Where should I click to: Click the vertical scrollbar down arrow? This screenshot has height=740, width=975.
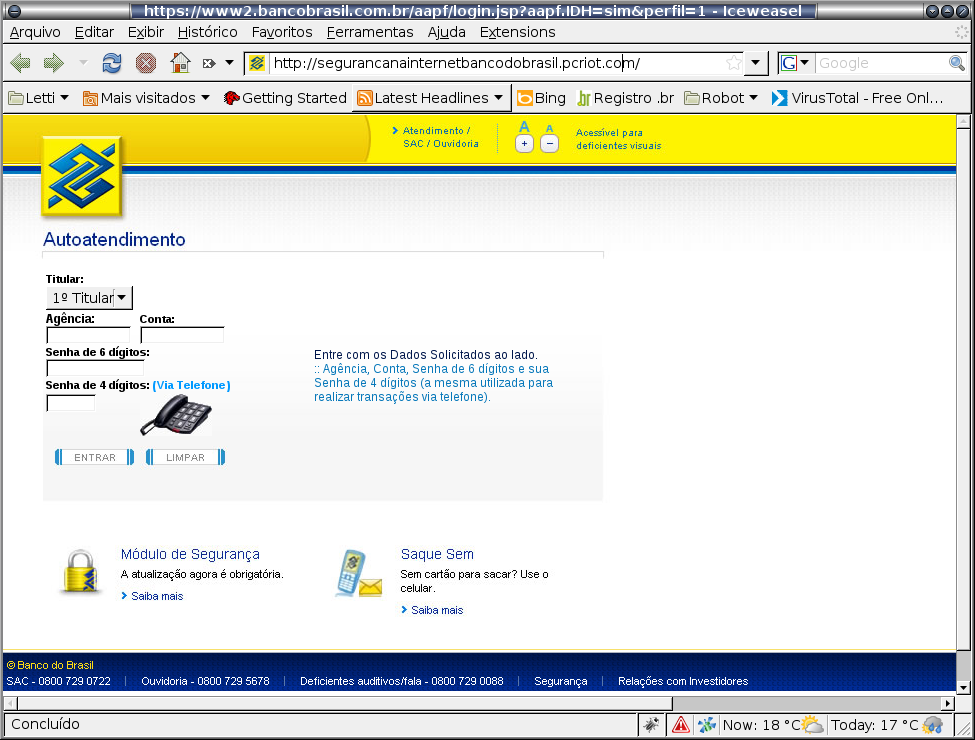963,687
